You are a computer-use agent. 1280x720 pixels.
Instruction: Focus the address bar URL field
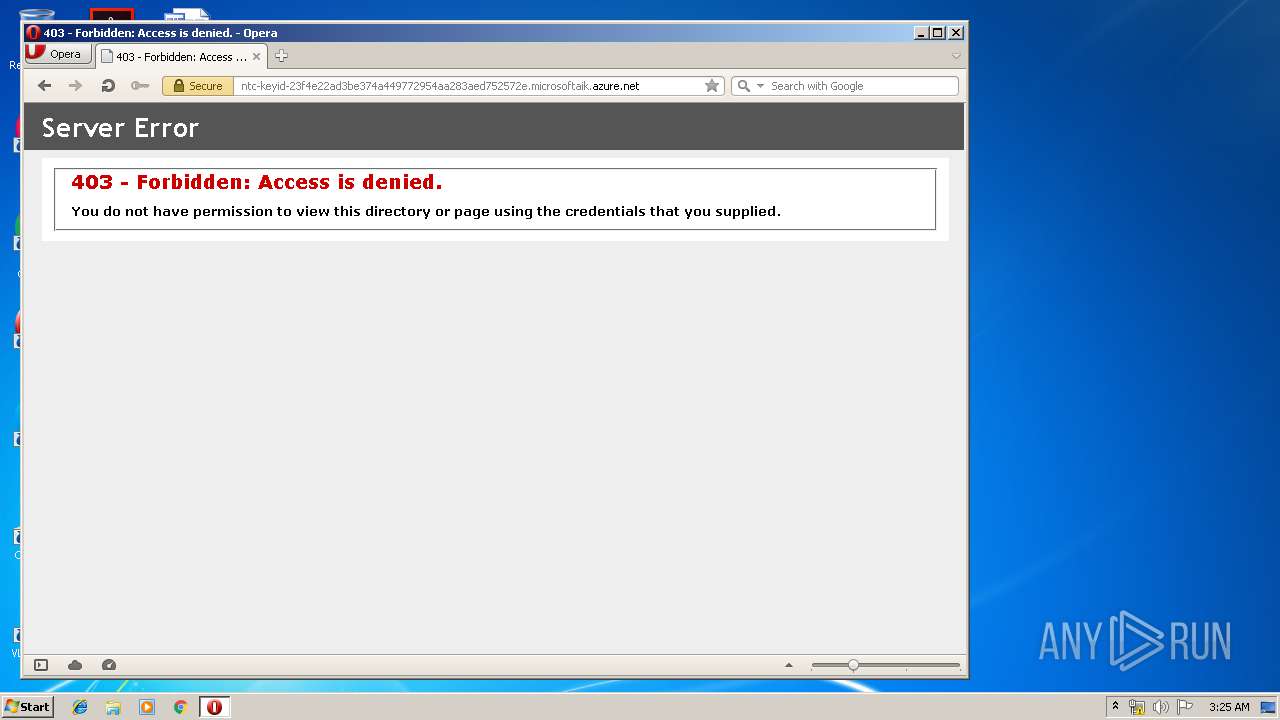coord(468,86)
